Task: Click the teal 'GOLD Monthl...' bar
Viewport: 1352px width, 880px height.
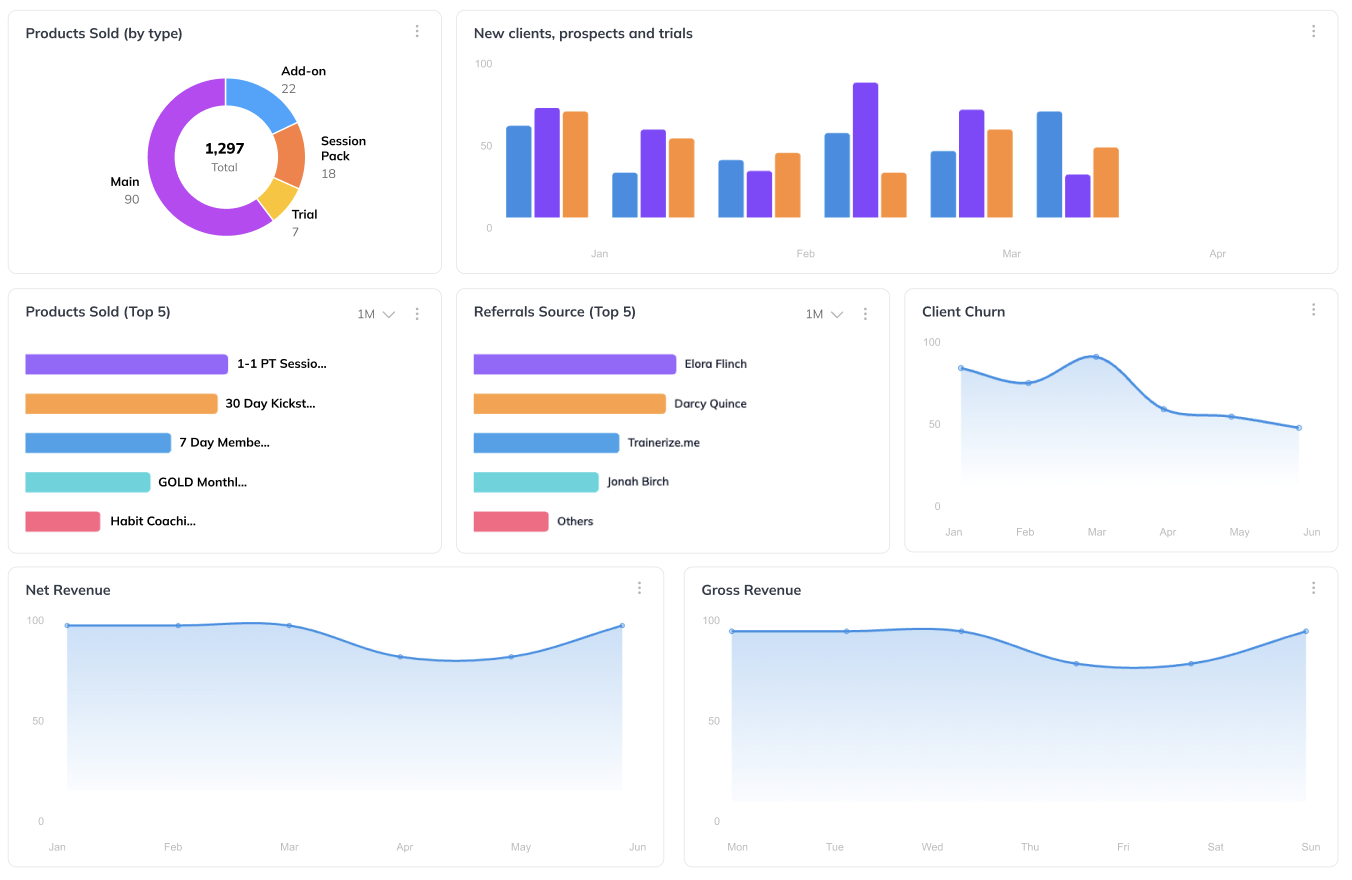Action: [x=88, y=482]
